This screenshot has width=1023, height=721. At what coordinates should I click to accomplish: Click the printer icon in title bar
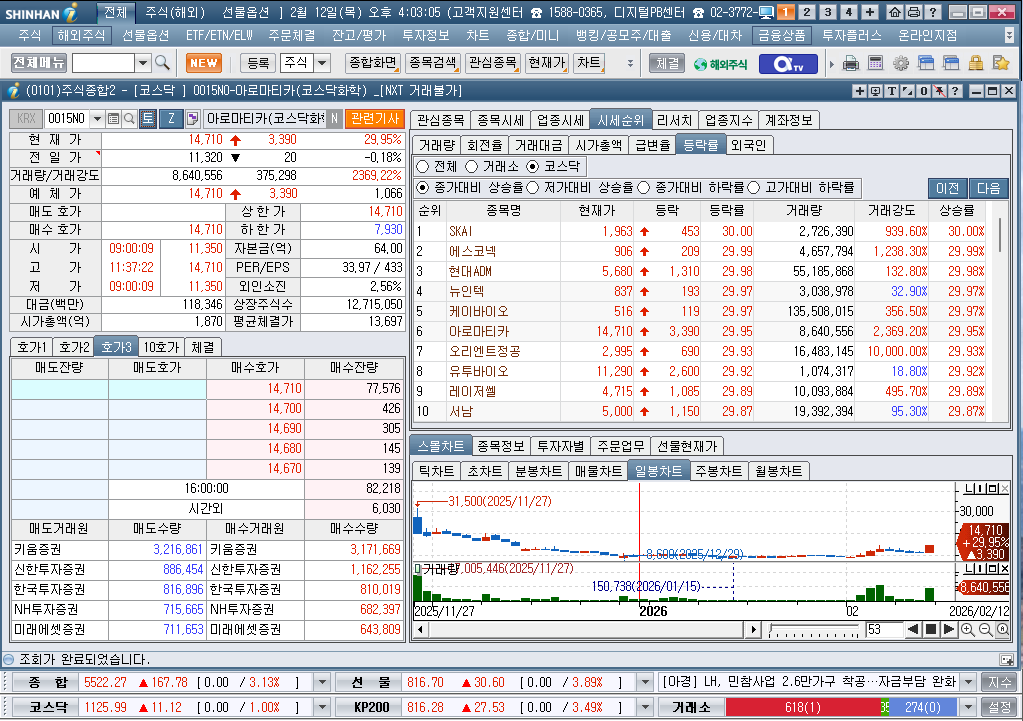coord(914,12)
